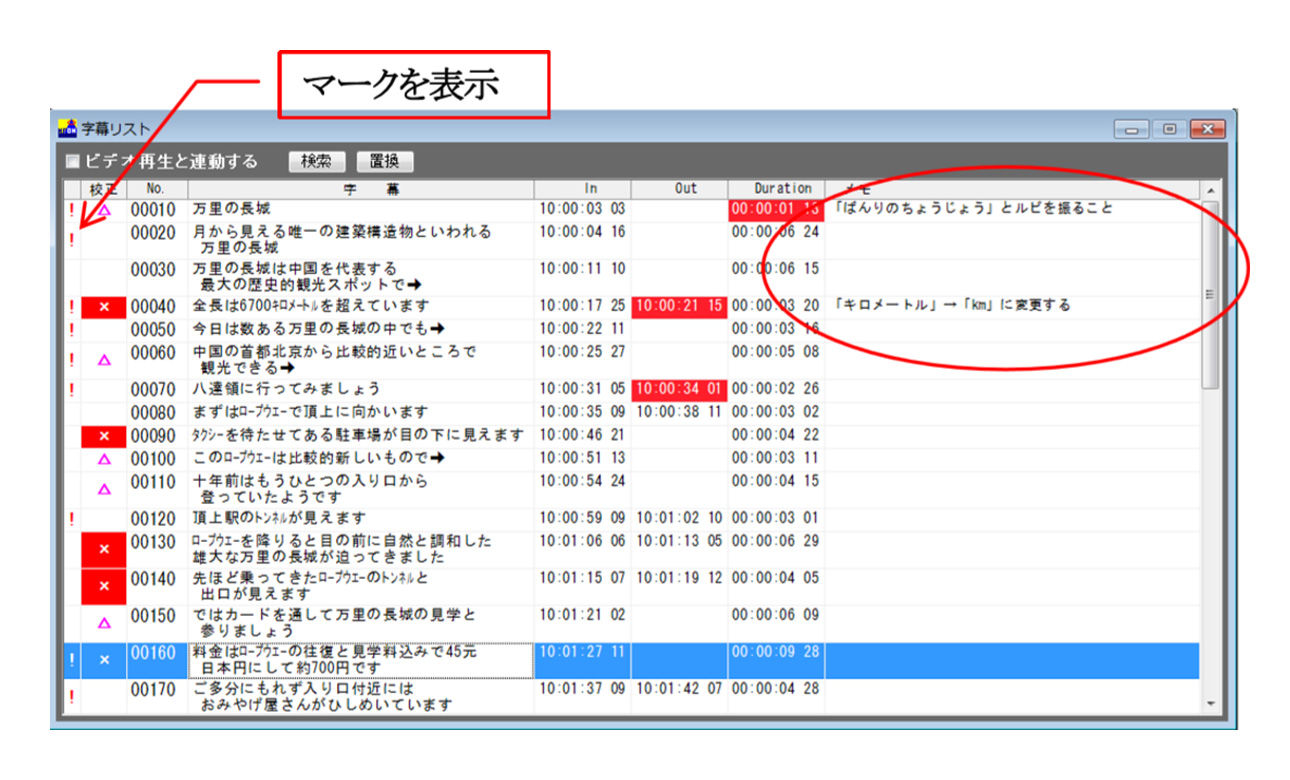Click the 字幕 column header
Viewport: 1290px width, 780px height.
tap(360, 188)
